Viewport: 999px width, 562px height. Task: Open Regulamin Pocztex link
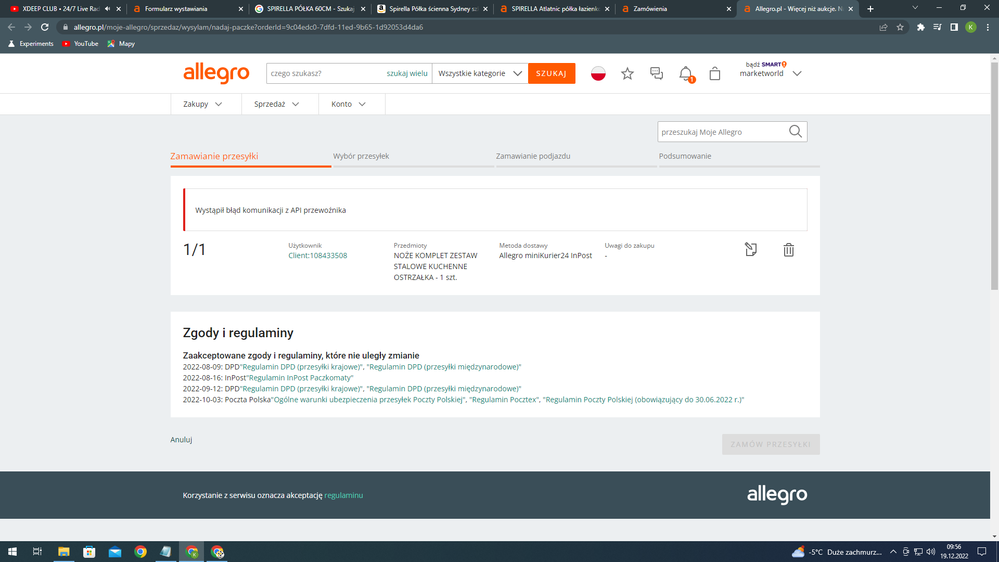pyautogui.click(x=503, y=400)
